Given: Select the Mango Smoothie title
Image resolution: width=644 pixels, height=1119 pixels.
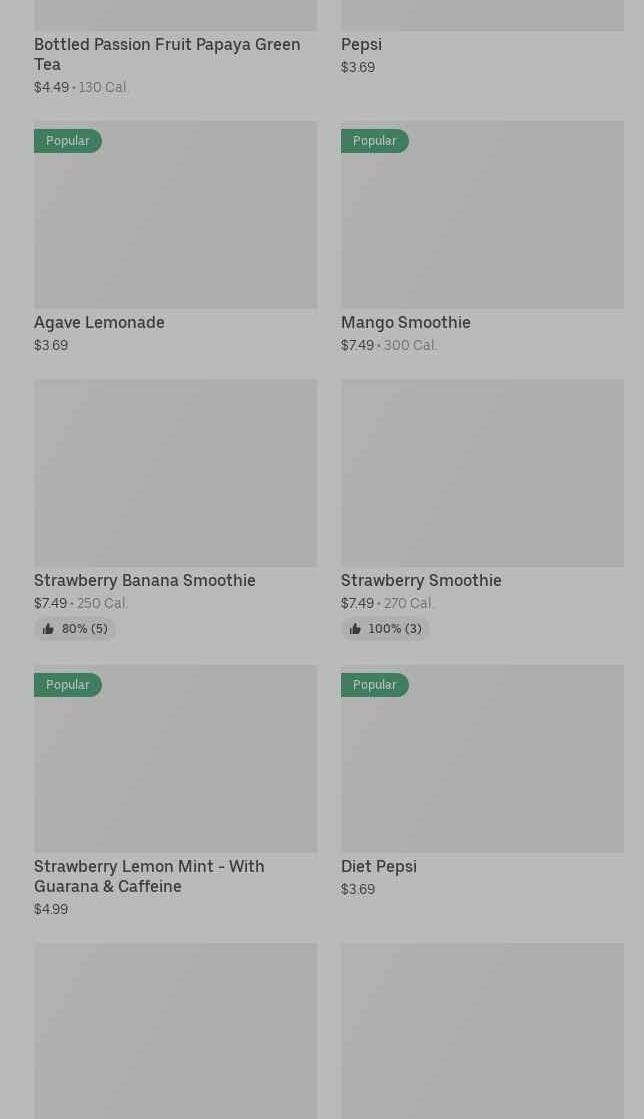Looking at the screenshot, I should [405, 322].
